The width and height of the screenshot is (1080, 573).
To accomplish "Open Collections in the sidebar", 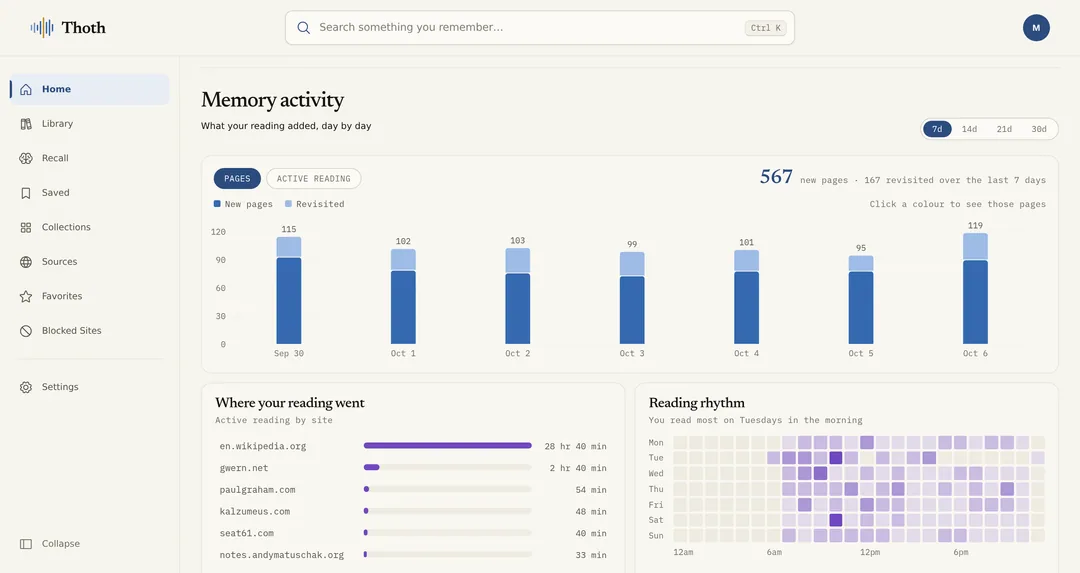I will tap(90, 227).
